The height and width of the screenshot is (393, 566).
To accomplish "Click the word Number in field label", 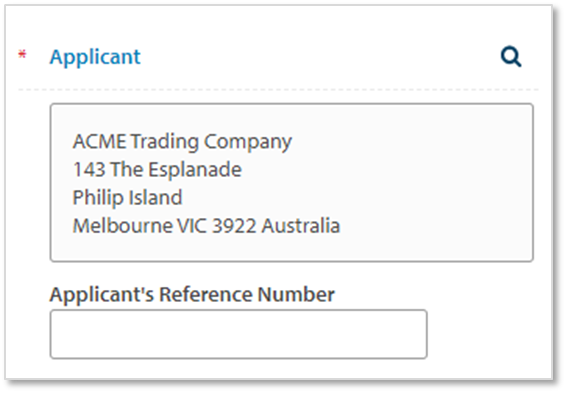I will click(296, 294).
